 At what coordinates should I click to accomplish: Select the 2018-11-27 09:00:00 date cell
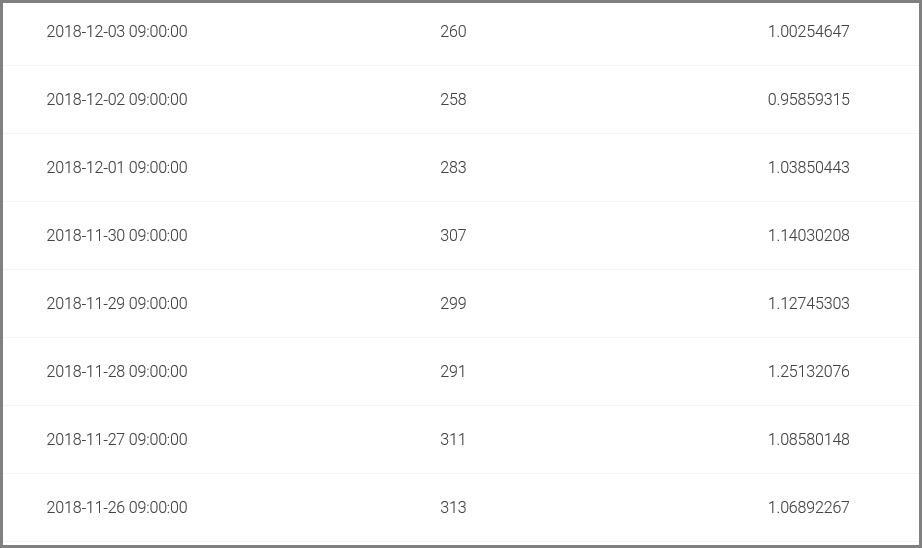[117, 440]
